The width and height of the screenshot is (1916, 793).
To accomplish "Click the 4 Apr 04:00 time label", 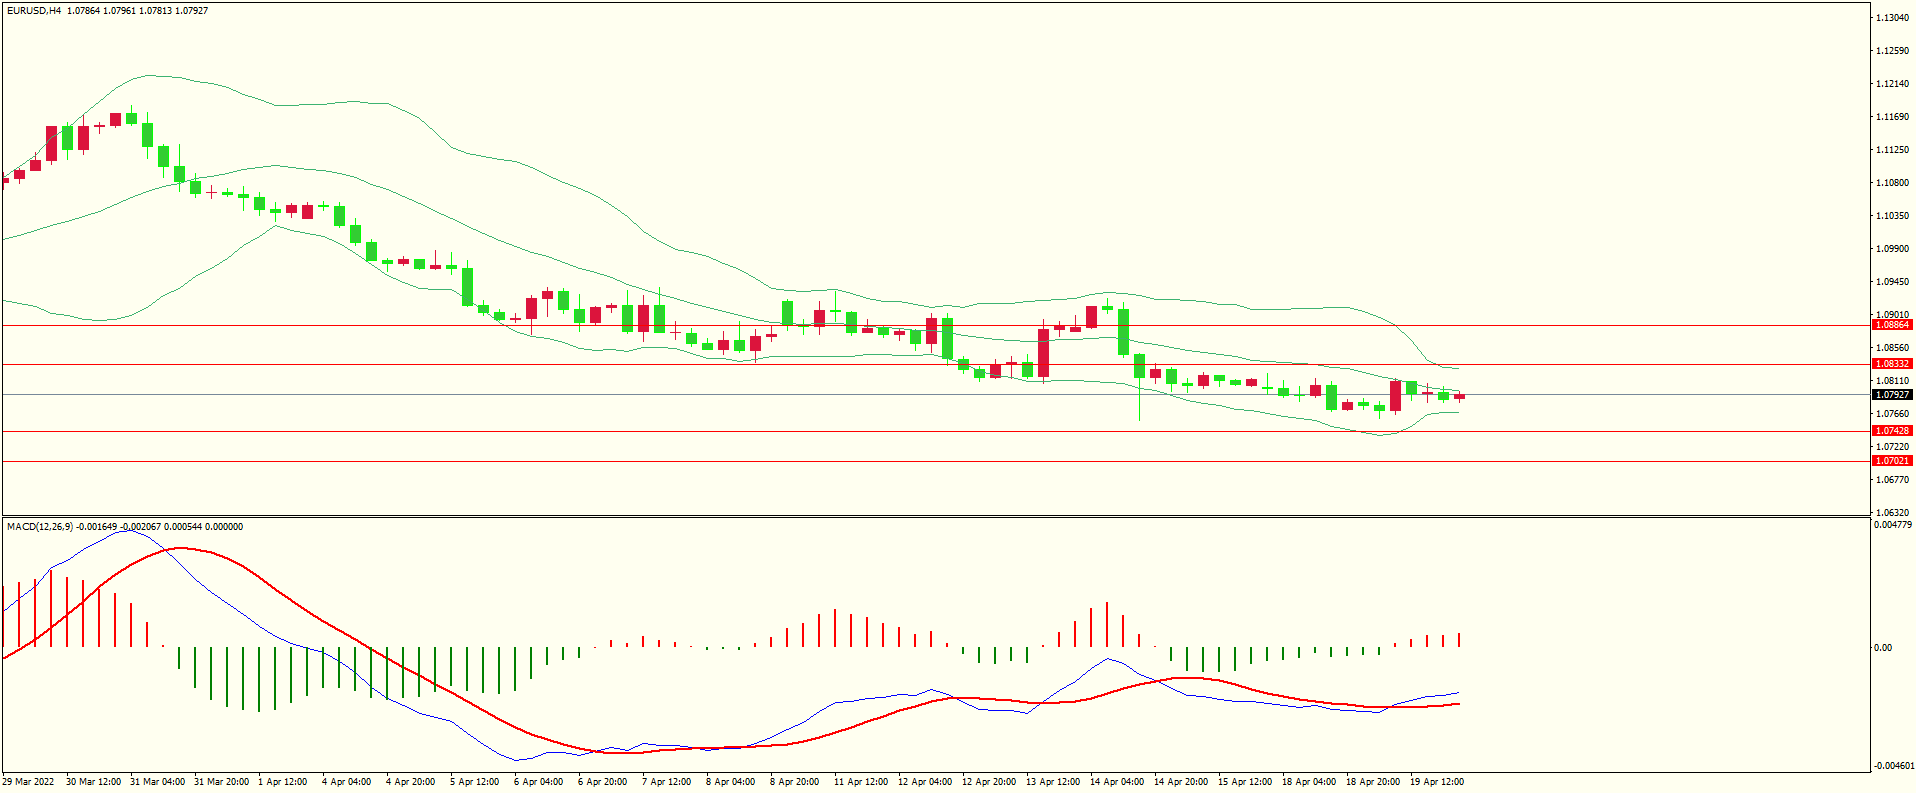I will pos(346,782).
